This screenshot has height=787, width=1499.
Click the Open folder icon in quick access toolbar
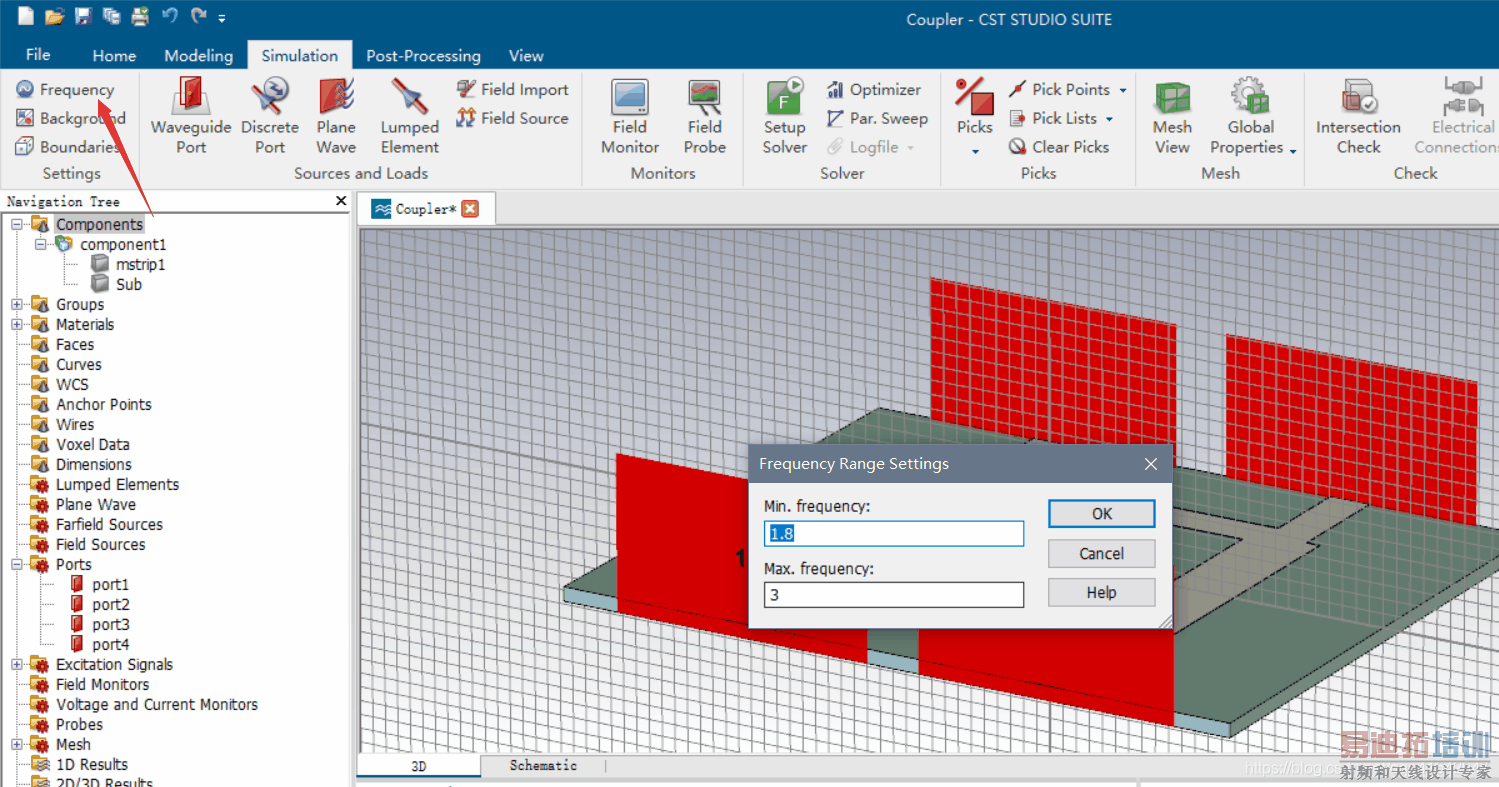coord(55,16)
